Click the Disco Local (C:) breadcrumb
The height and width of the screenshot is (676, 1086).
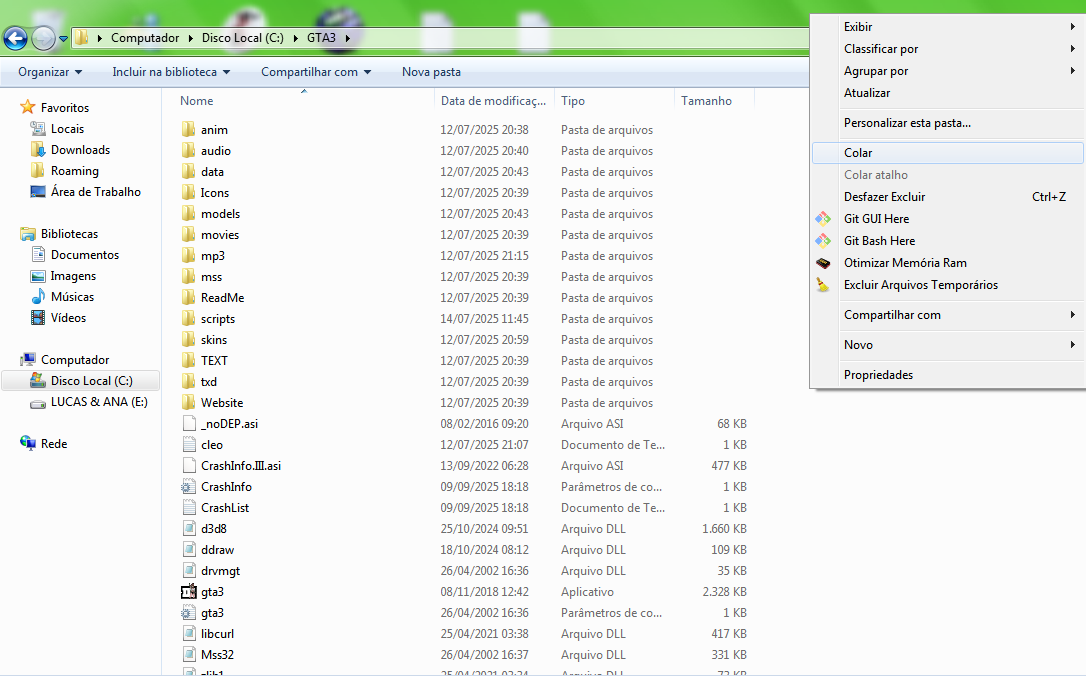(x=242, y=38)
